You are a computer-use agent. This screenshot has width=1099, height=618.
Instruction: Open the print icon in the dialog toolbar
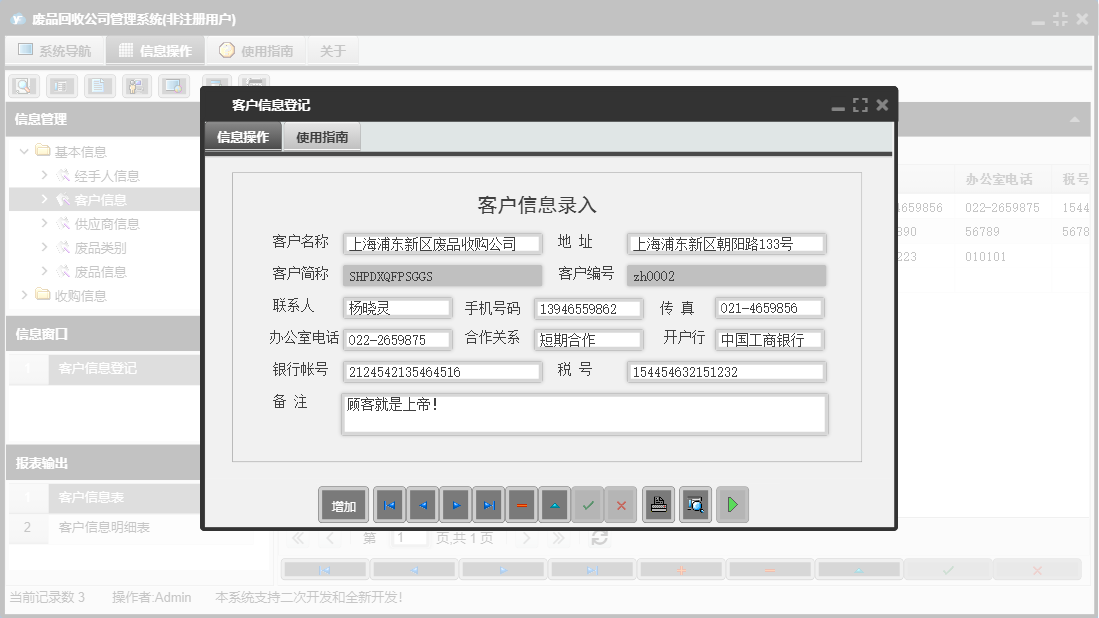658,504
